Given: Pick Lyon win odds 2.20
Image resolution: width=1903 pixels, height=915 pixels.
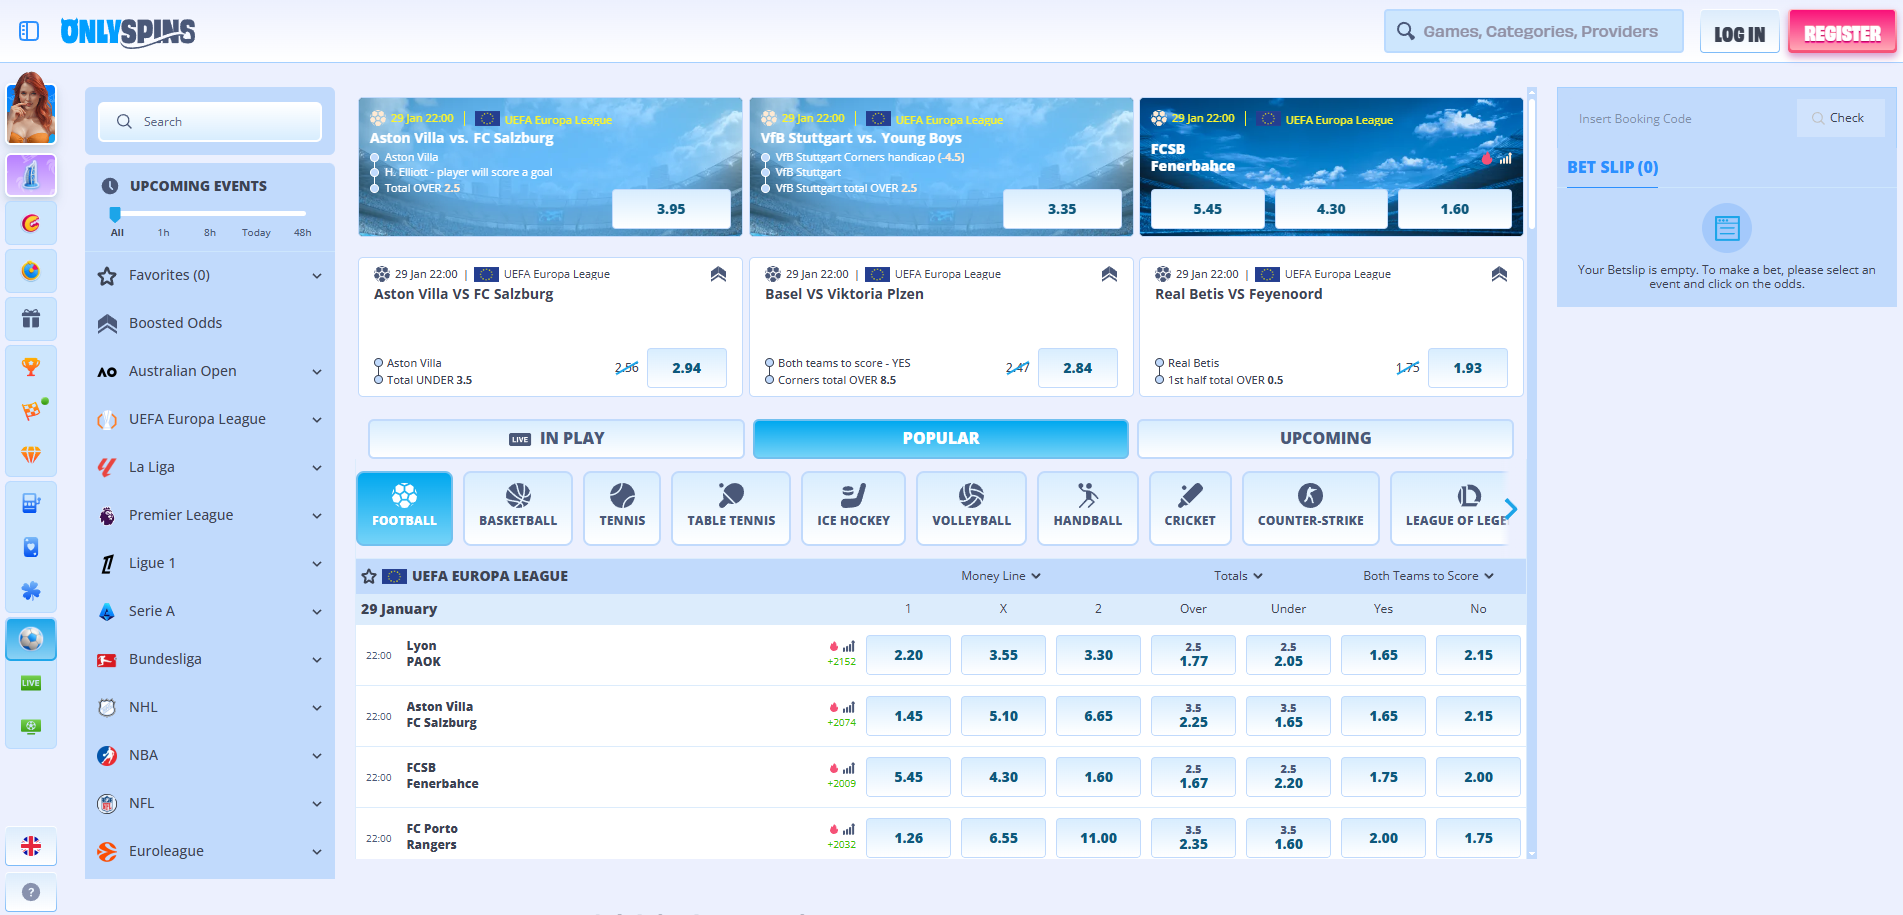Looking at the screenshot, I should [x=908, y=655].
